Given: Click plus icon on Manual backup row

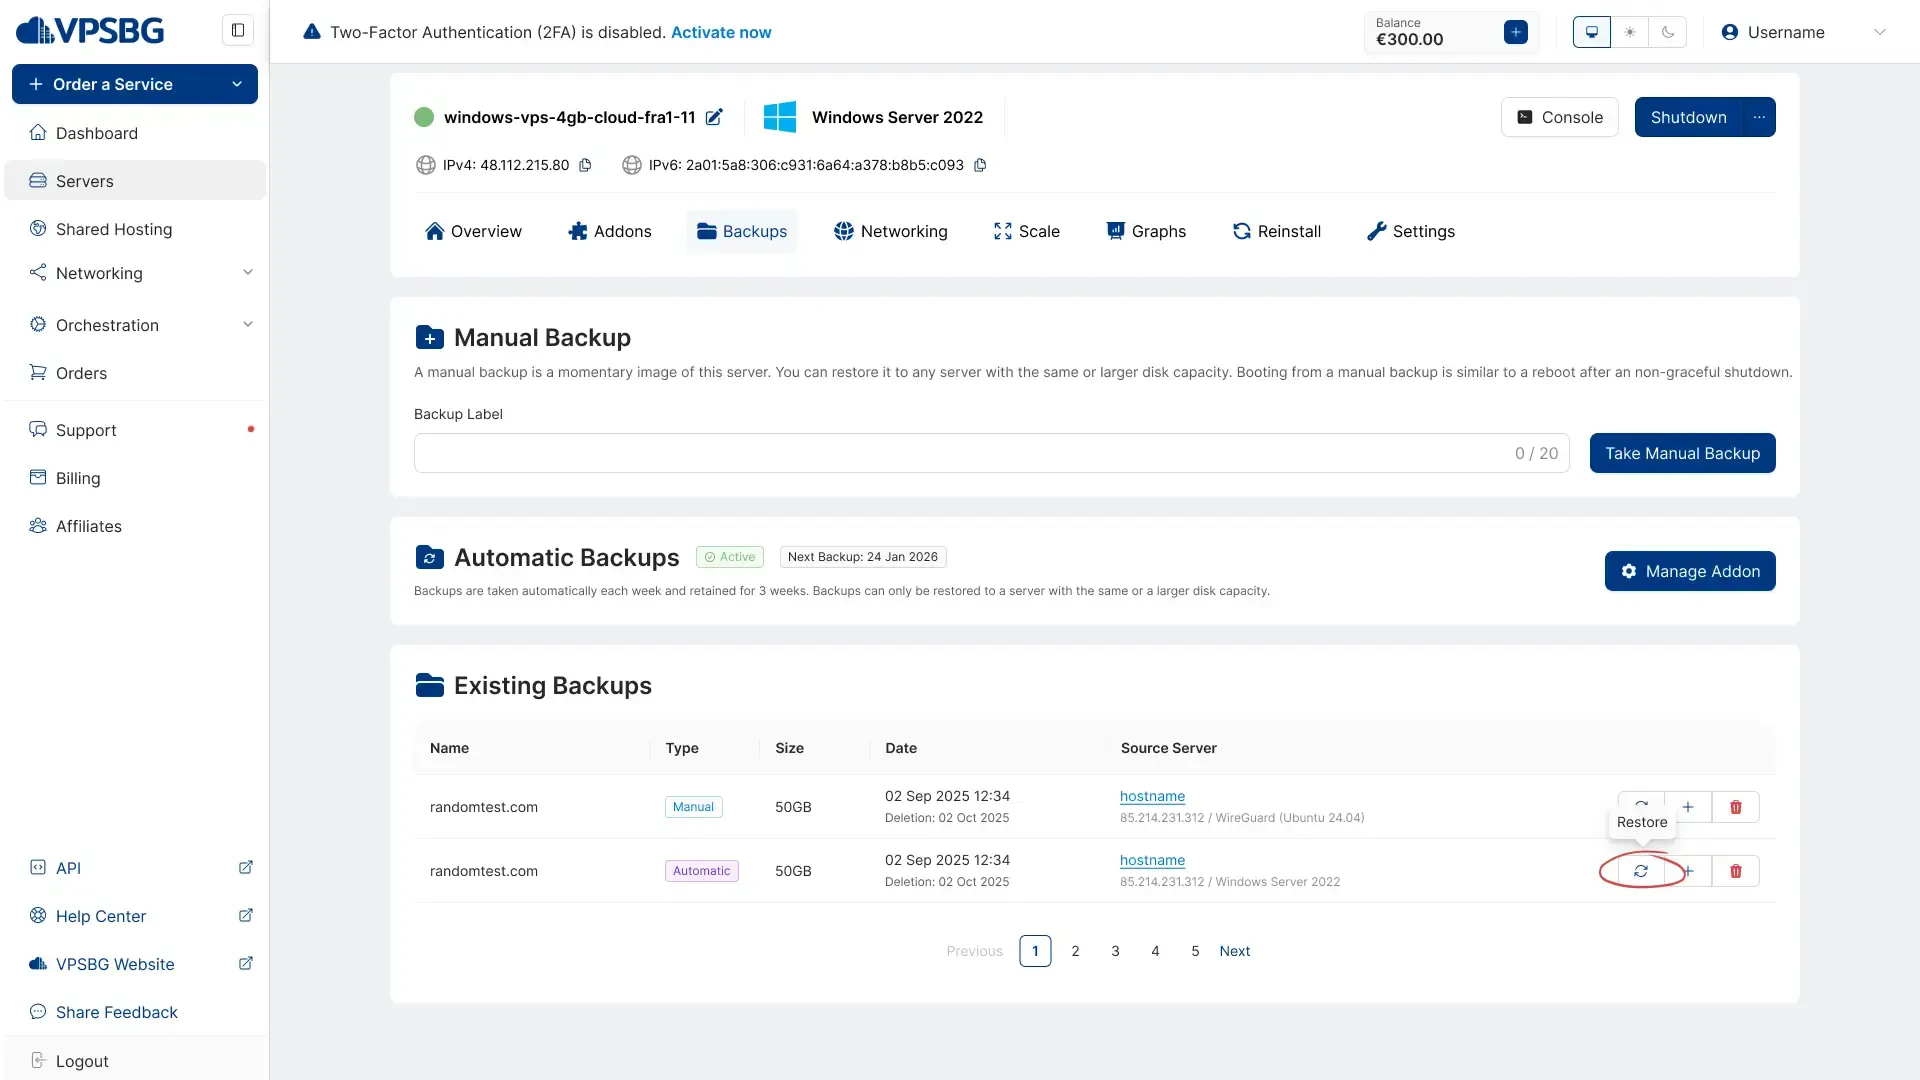Looking at the screenshot, I should click(1688, 807).
